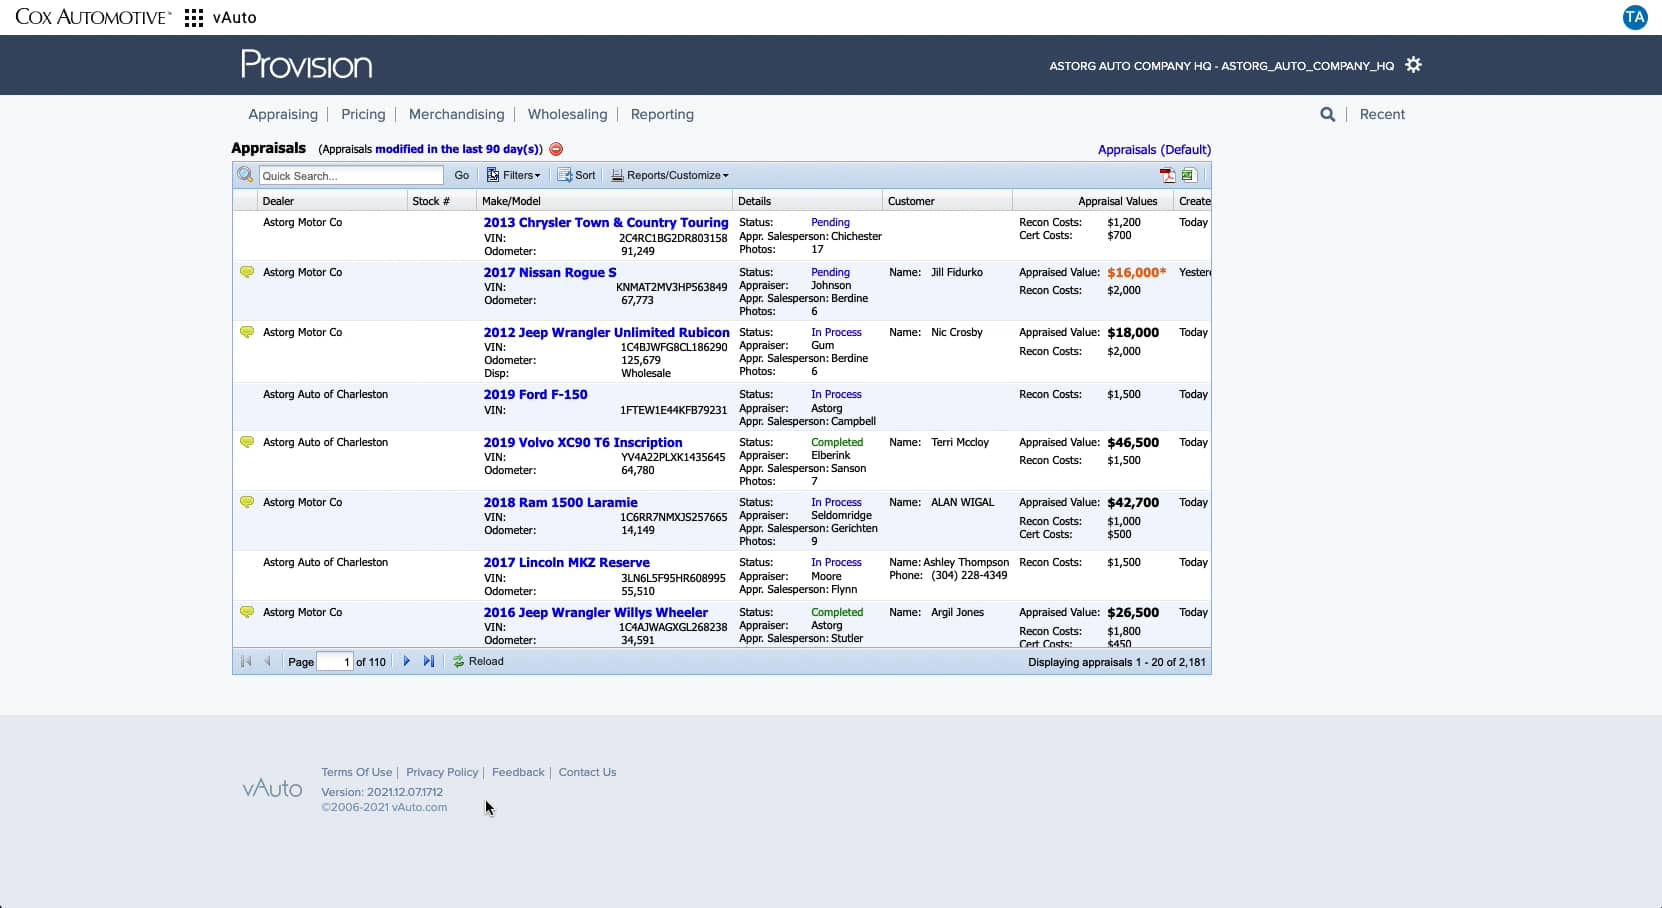Click the $46,500 appraised value
Screen dimensions: 1662x908
point(1133,443)
